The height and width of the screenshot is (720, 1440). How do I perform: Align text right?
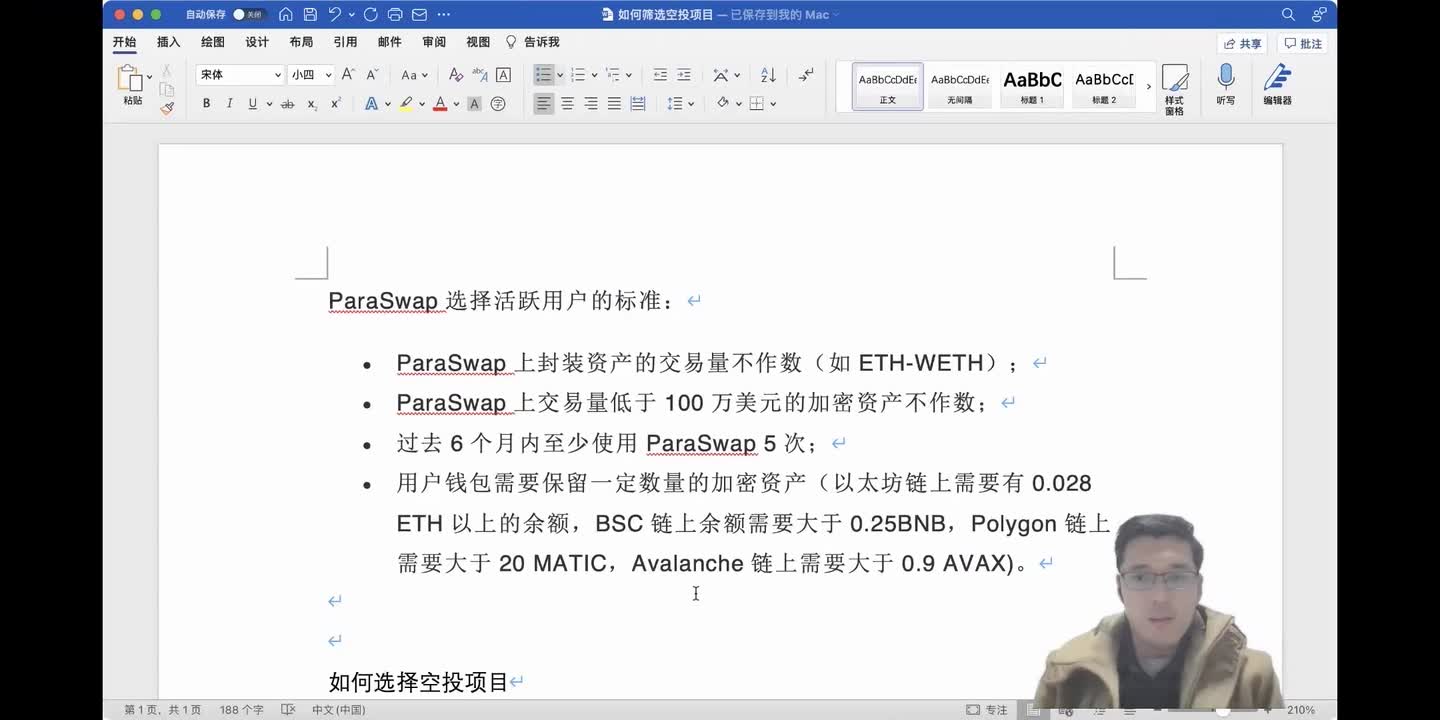pos(591,104)
